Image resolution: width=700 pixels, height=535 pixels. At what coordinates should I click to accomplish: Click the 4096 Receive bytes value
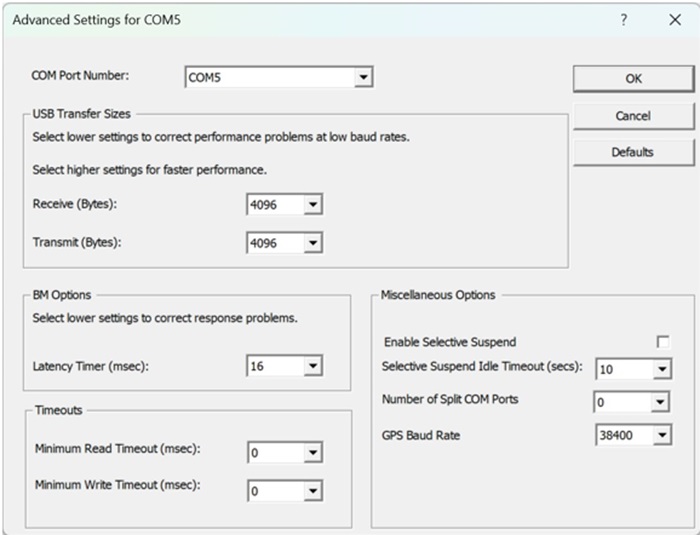pos(274,205)
